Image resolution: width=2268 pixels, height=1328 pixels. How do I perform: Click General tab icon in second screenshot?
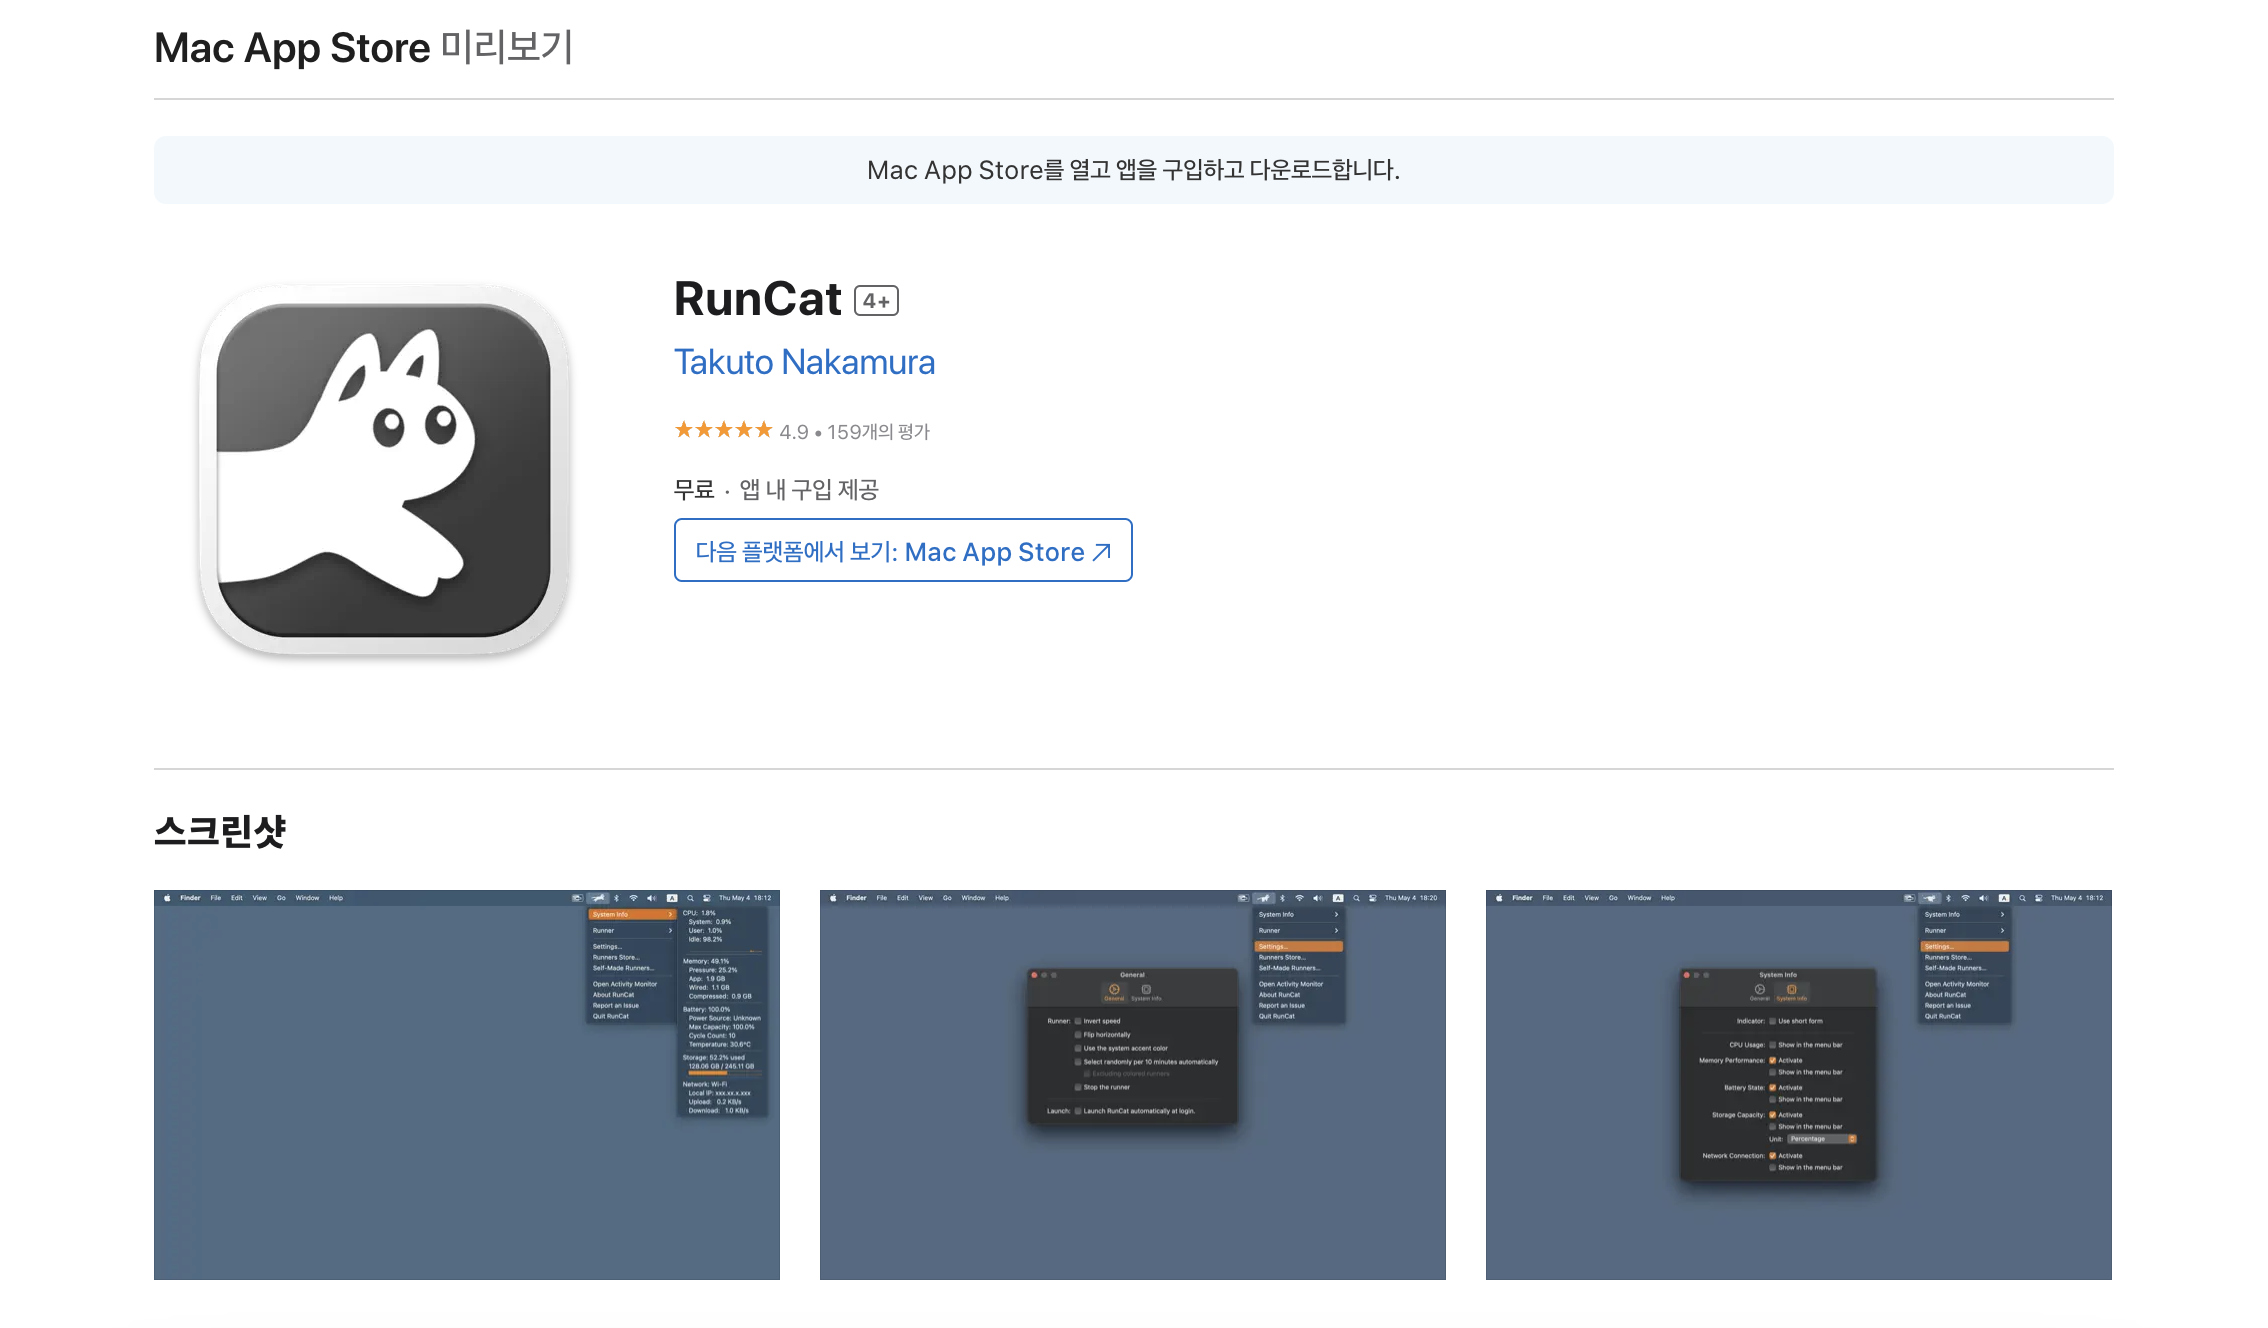pos(1114,991)
